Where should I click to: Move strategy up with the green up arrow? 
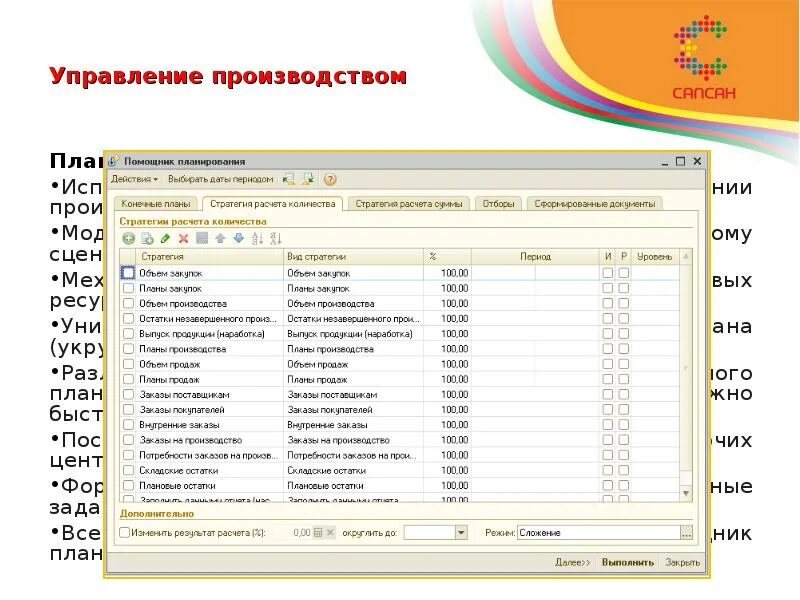coord(220,239)
